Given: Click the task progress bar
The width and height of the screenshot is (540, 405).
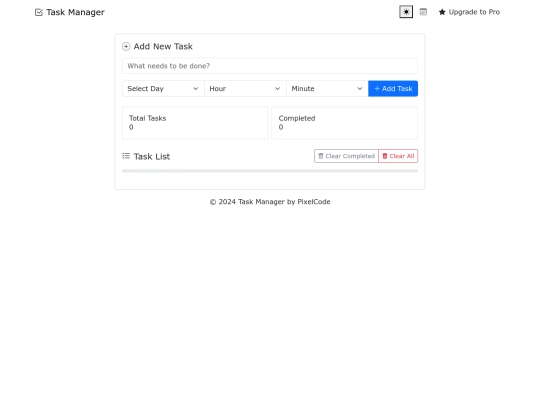Looking at the screenshot, I should tap(270, 171).
